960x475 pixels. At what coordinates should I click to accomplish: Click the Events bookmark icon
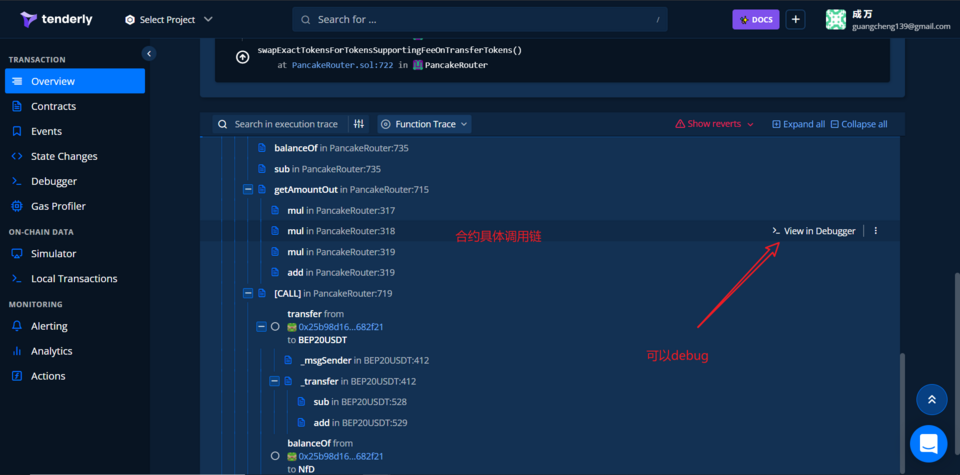click(x=17, y=132)
